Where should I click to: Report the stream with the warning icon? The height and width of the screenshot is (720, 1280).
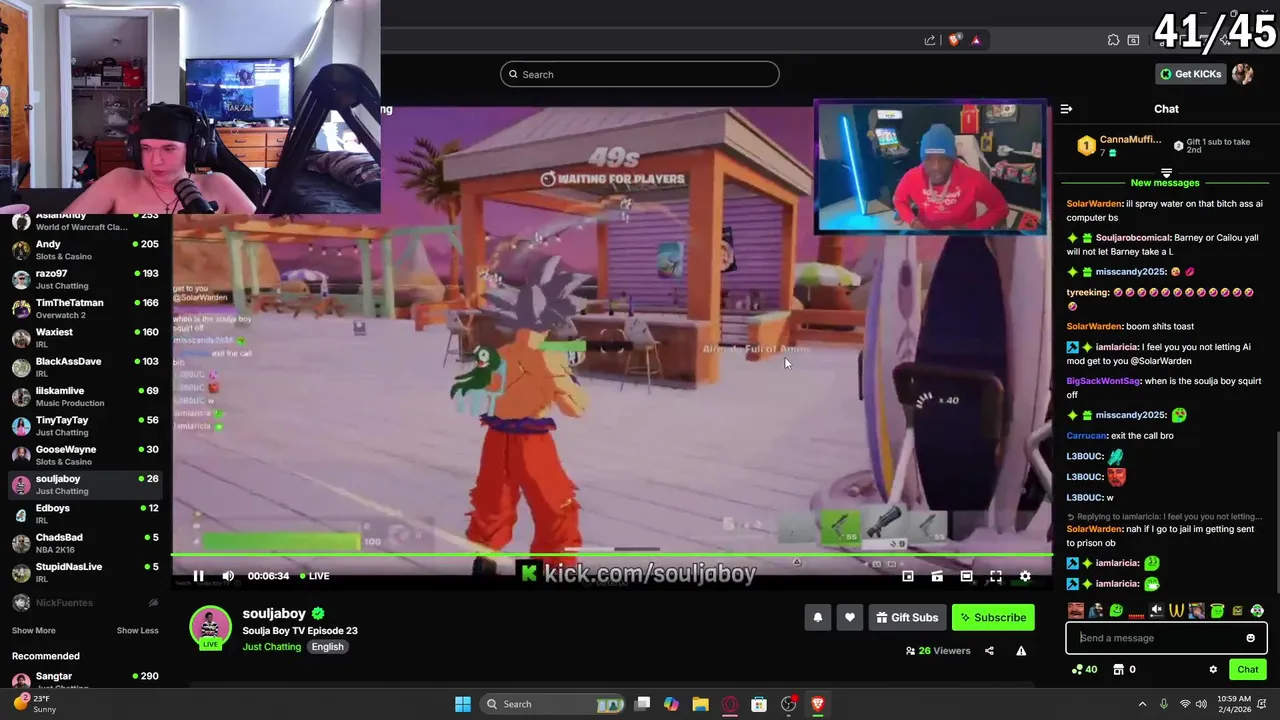click(1021, 651)
